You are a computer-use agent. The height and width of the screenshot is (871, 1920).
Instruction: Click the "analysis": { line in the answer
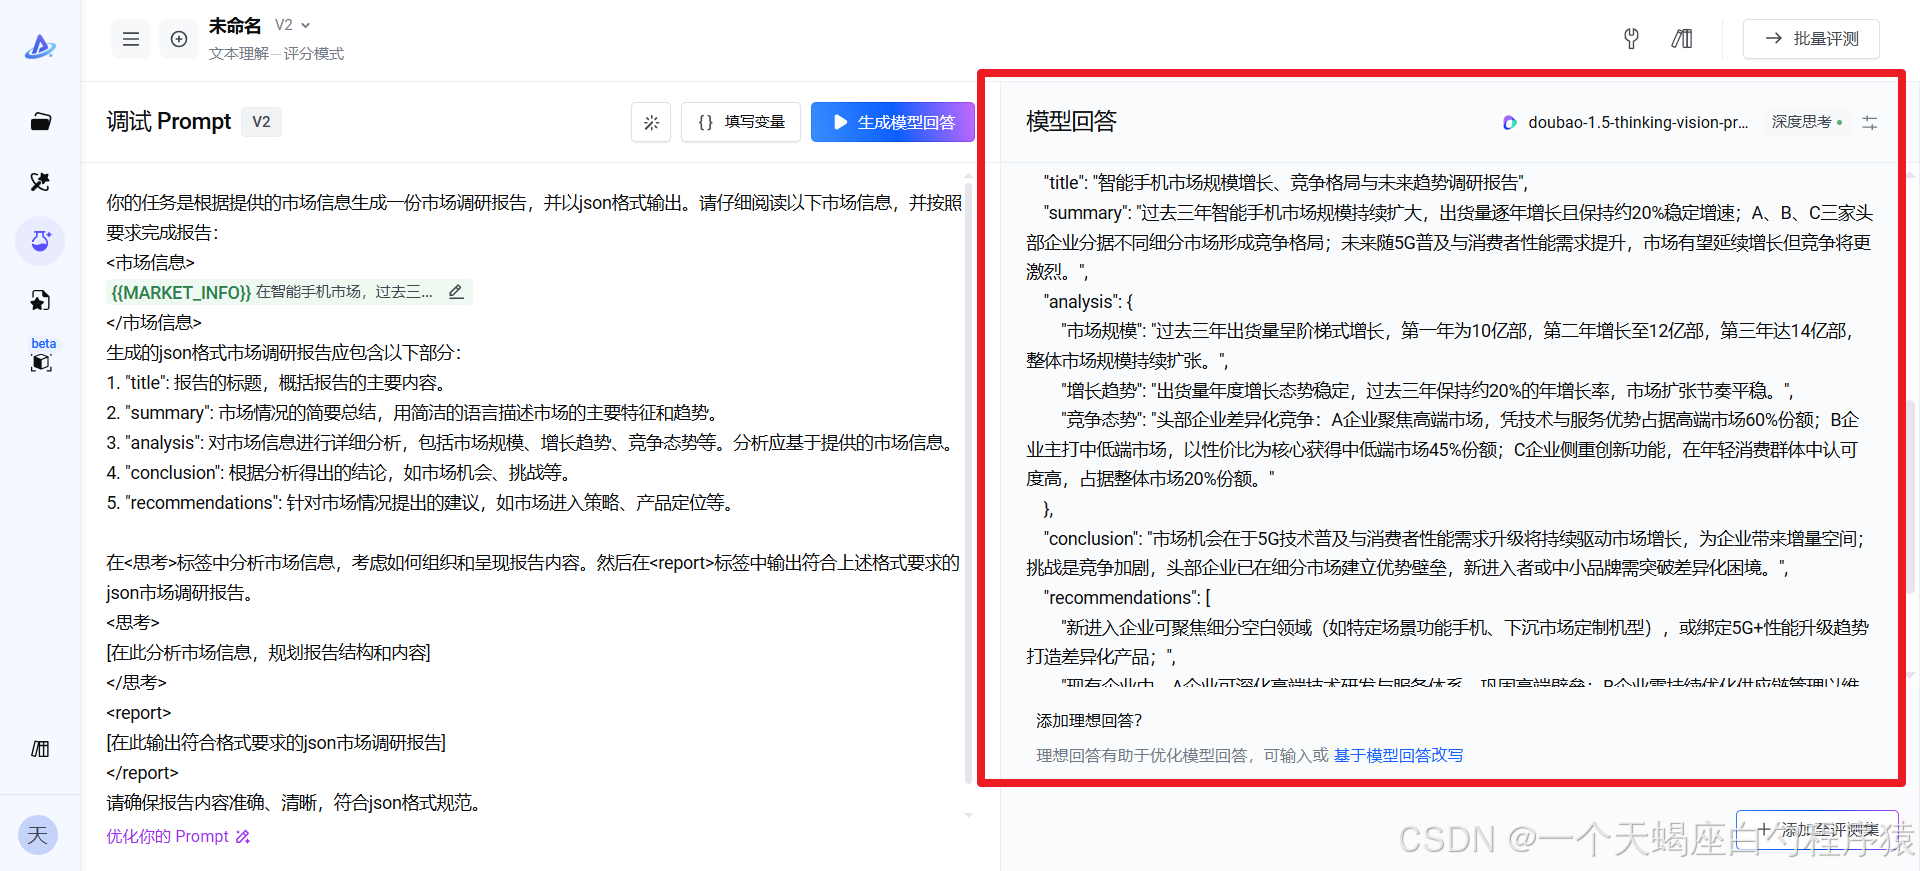1088,302
